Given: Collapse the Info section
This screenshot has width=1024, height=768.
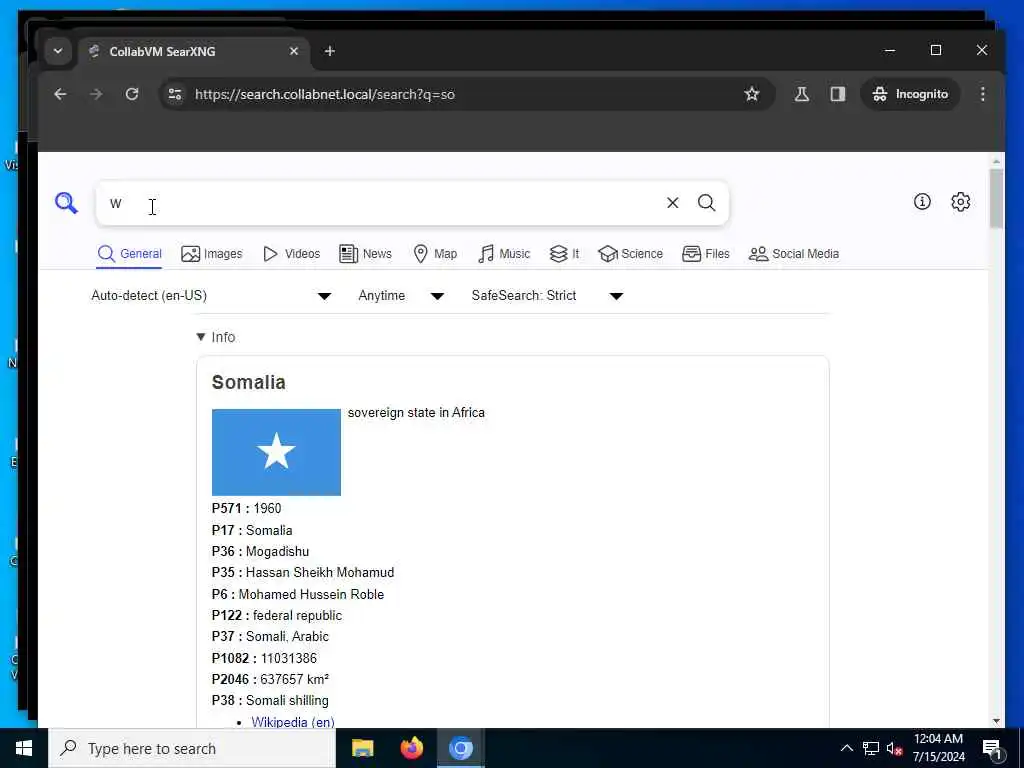Looking at the screenshot, I should pos(216,337).
